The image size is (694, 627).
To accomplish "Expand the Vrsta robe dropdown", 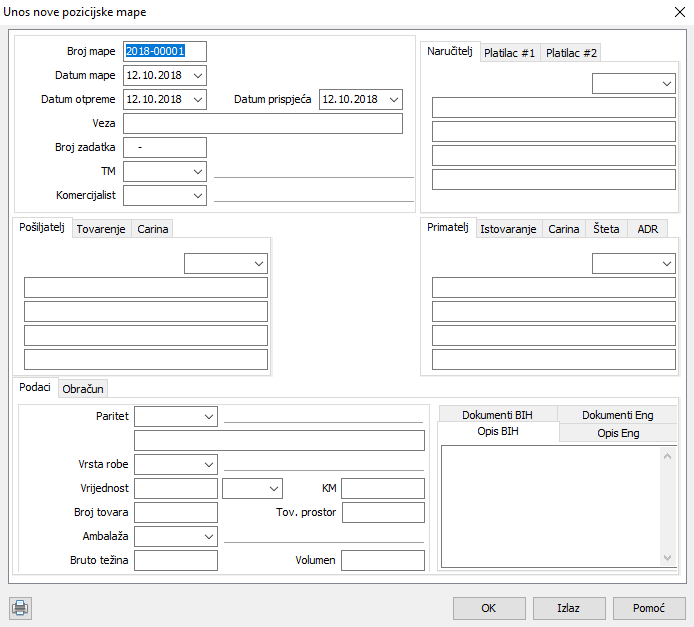I will [208, 464].
